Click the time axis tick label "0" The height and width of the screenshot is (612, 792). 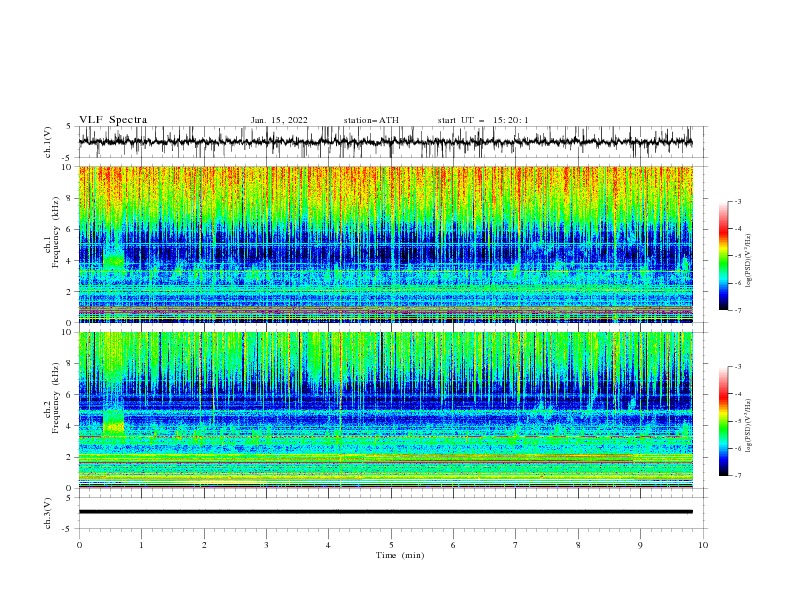79,545
